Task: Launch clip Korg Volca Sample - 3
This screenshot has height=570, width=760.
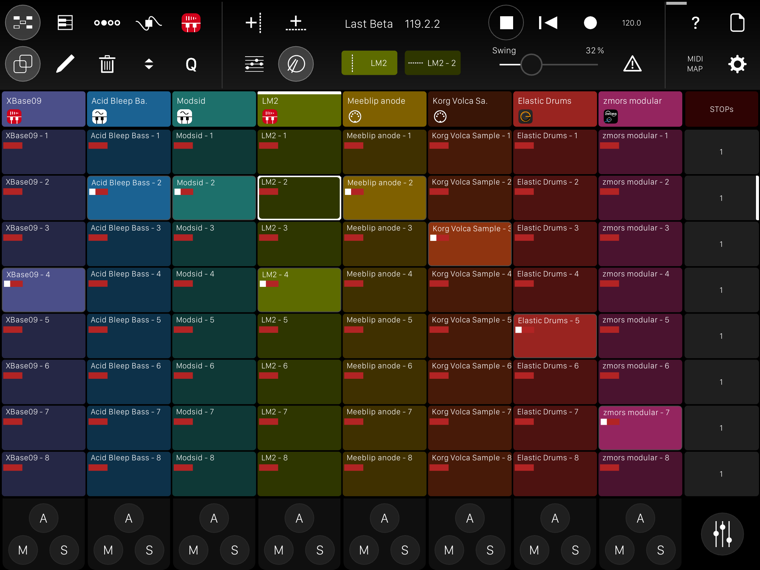Action: pos(470,244)
